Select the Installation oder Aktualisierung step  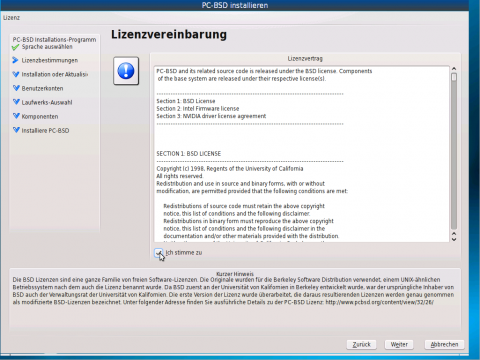coord(55,74)
